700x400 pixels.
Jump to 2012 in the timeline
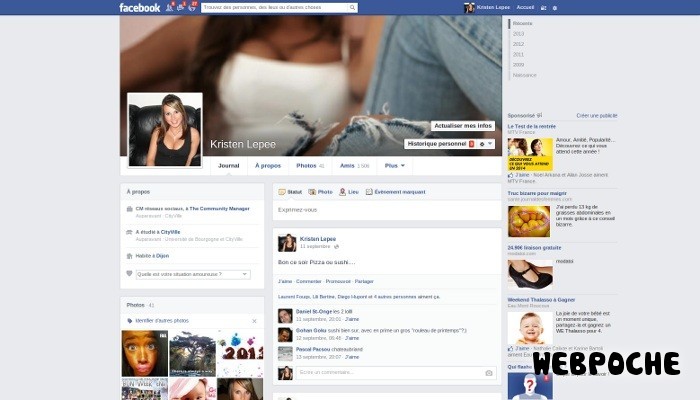click(x=518, y=44)
